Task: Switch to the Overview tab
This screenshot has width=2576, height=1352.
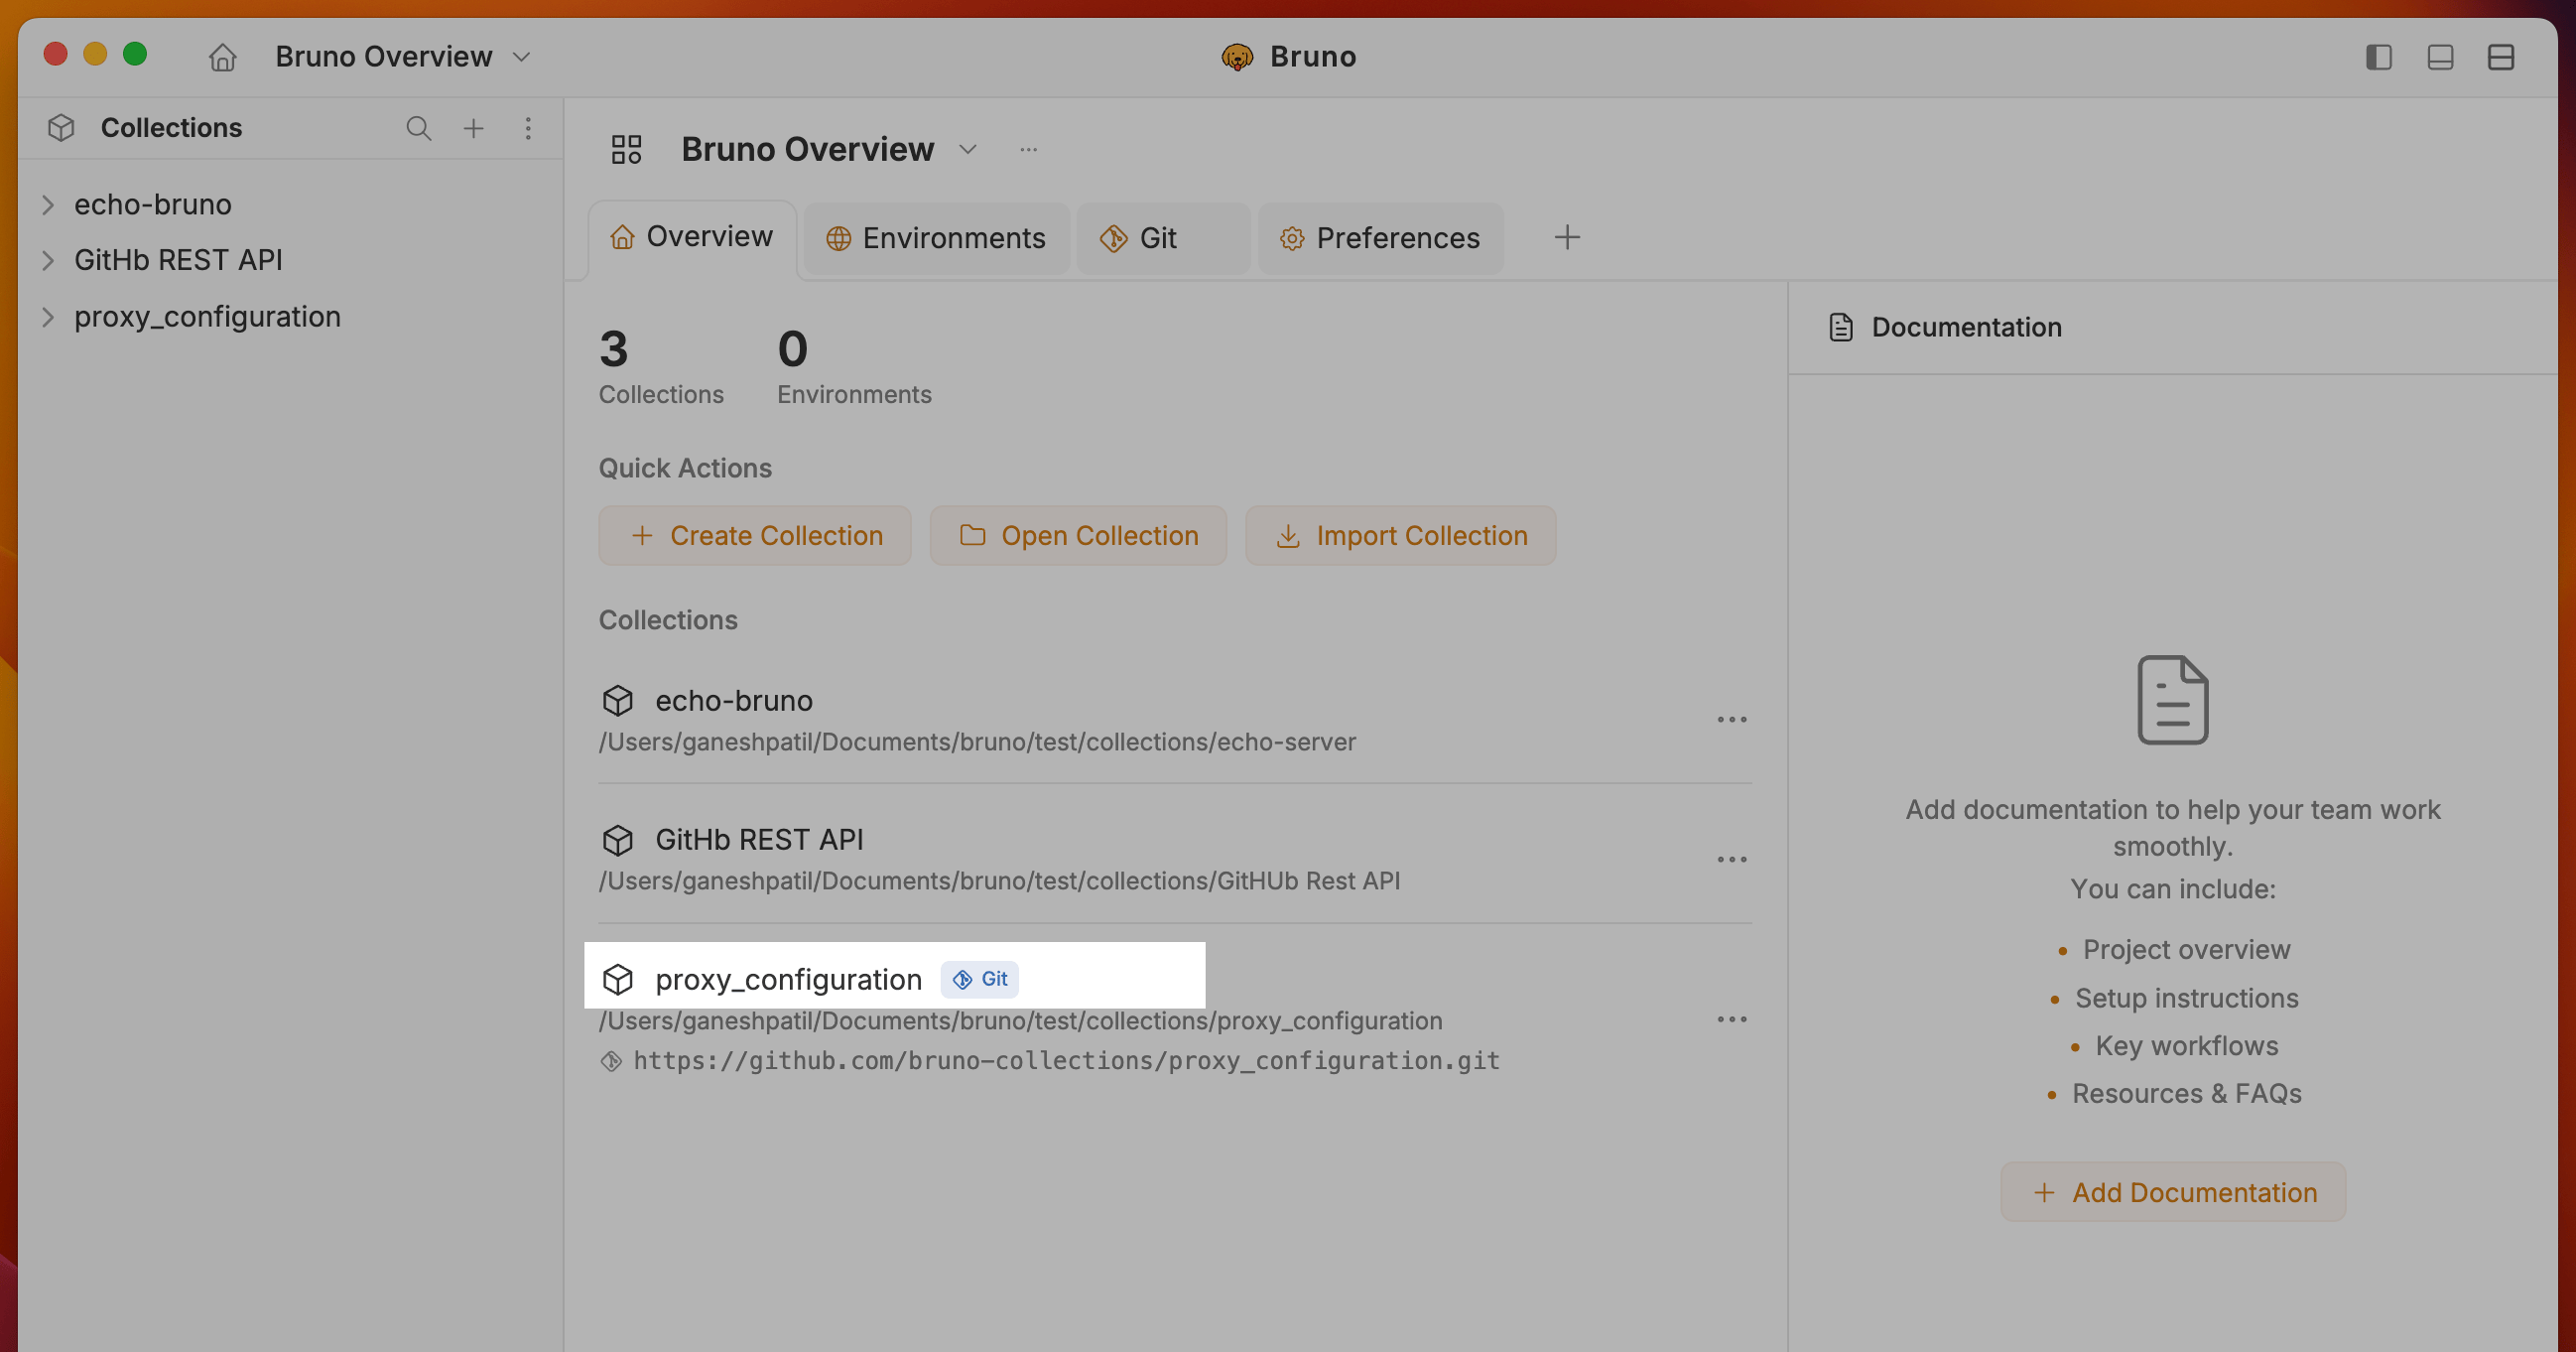Action: pyautogui.click(x=692, y=237)
